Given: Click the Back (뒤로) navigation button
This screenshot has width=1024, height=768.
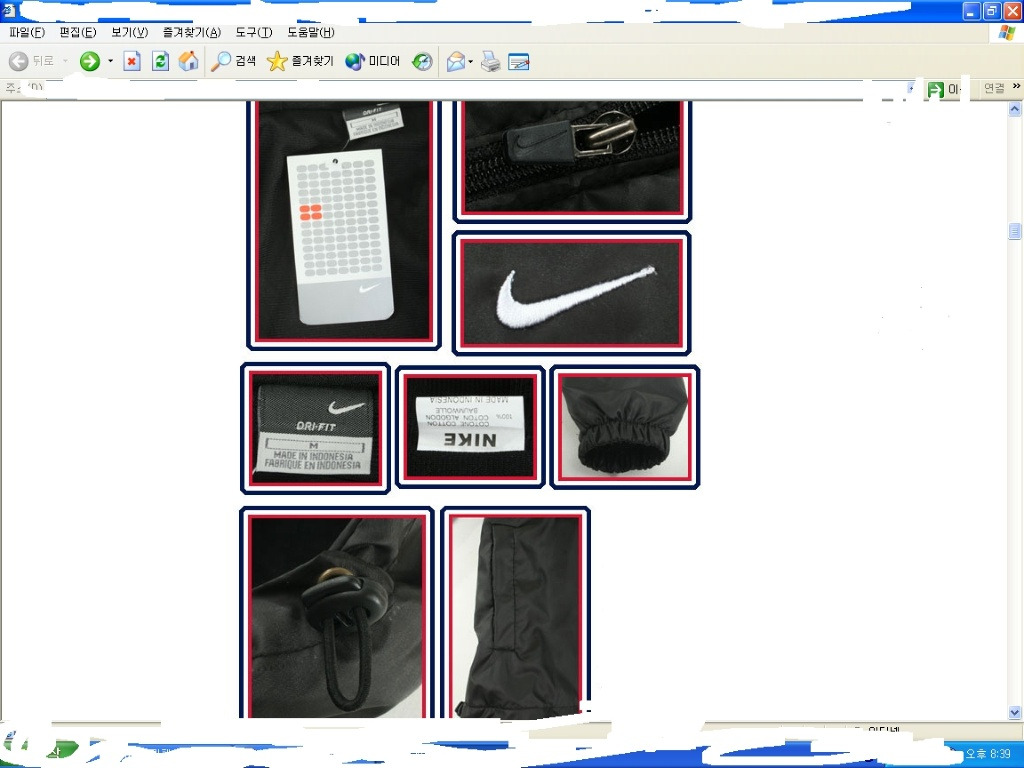Looking at the screenshot, I should (x=31, y=61).
